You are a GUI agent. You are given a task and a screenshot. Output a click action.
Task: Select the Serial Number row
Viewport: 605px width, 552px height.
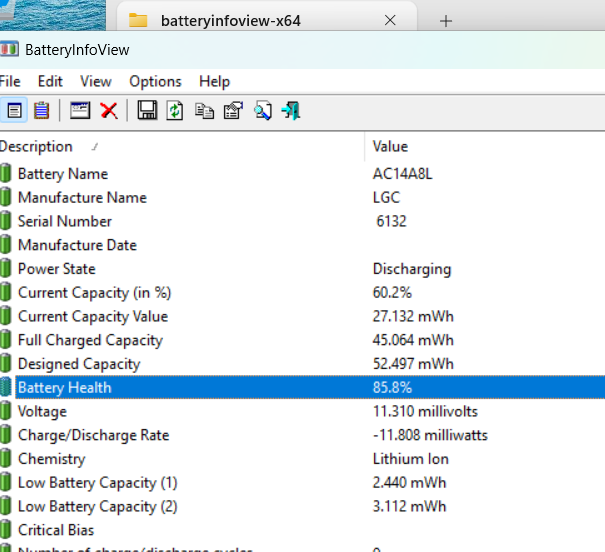[x=302, y=221]
